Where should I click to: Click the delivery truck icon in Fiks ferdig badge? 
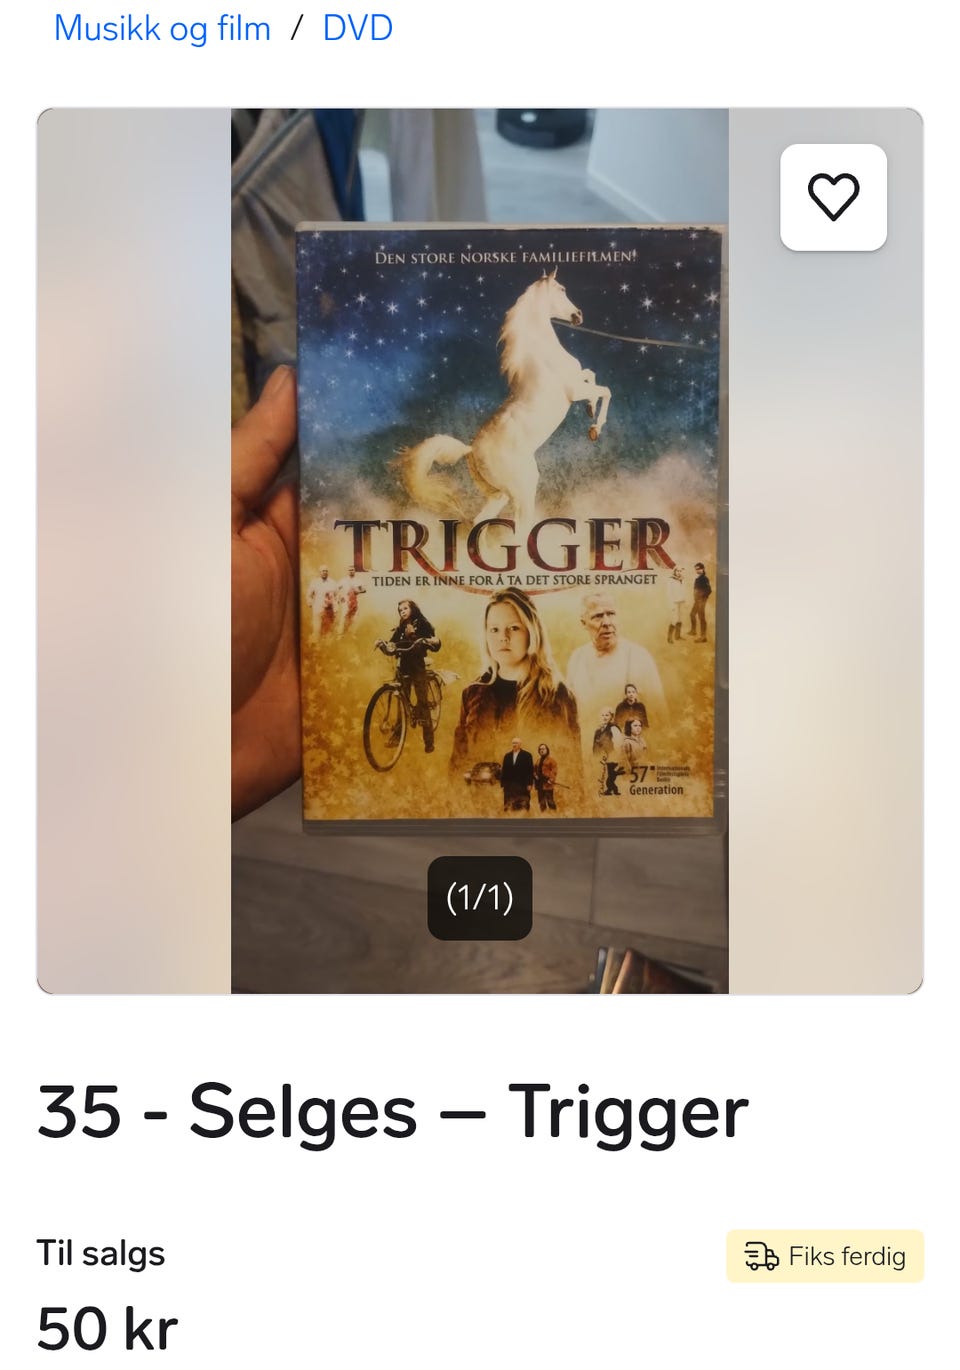click(x=762, y=1256)
